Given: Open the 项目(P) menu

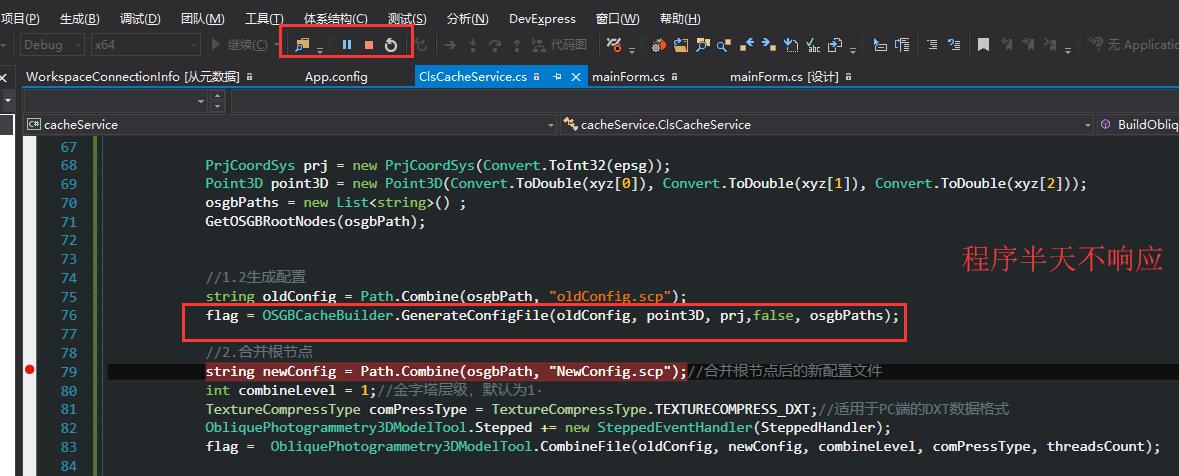Looking at the screenshot, I should [x=20, y=19].
